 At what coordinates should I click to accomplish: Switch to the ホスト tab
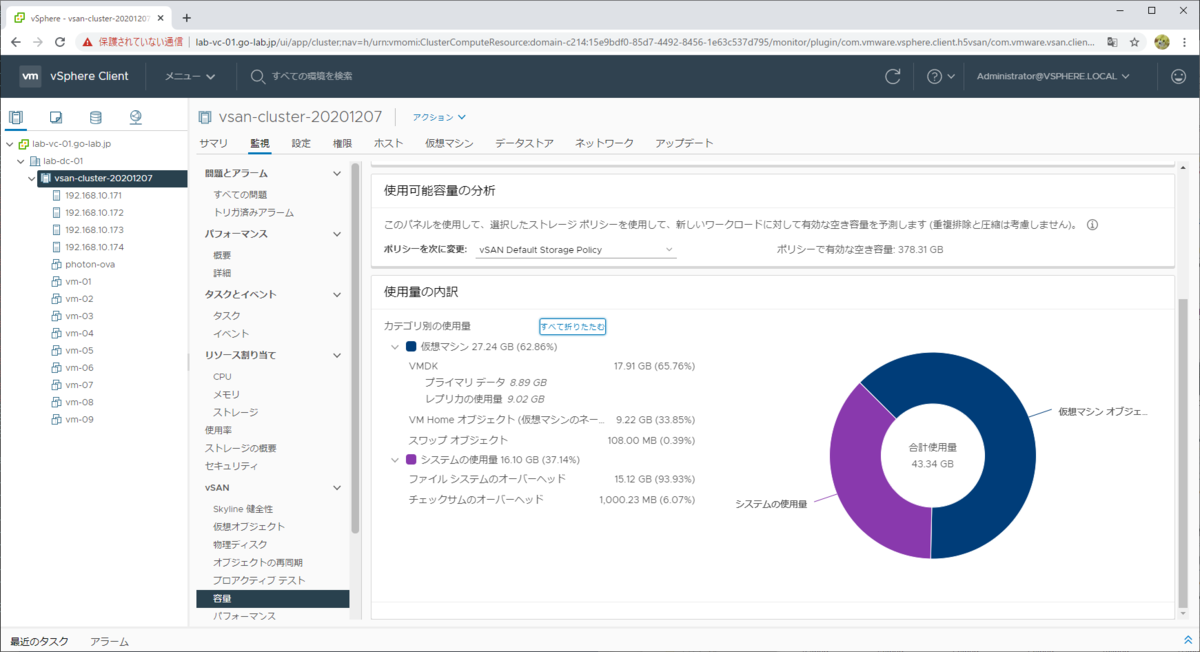coord(388,143)
